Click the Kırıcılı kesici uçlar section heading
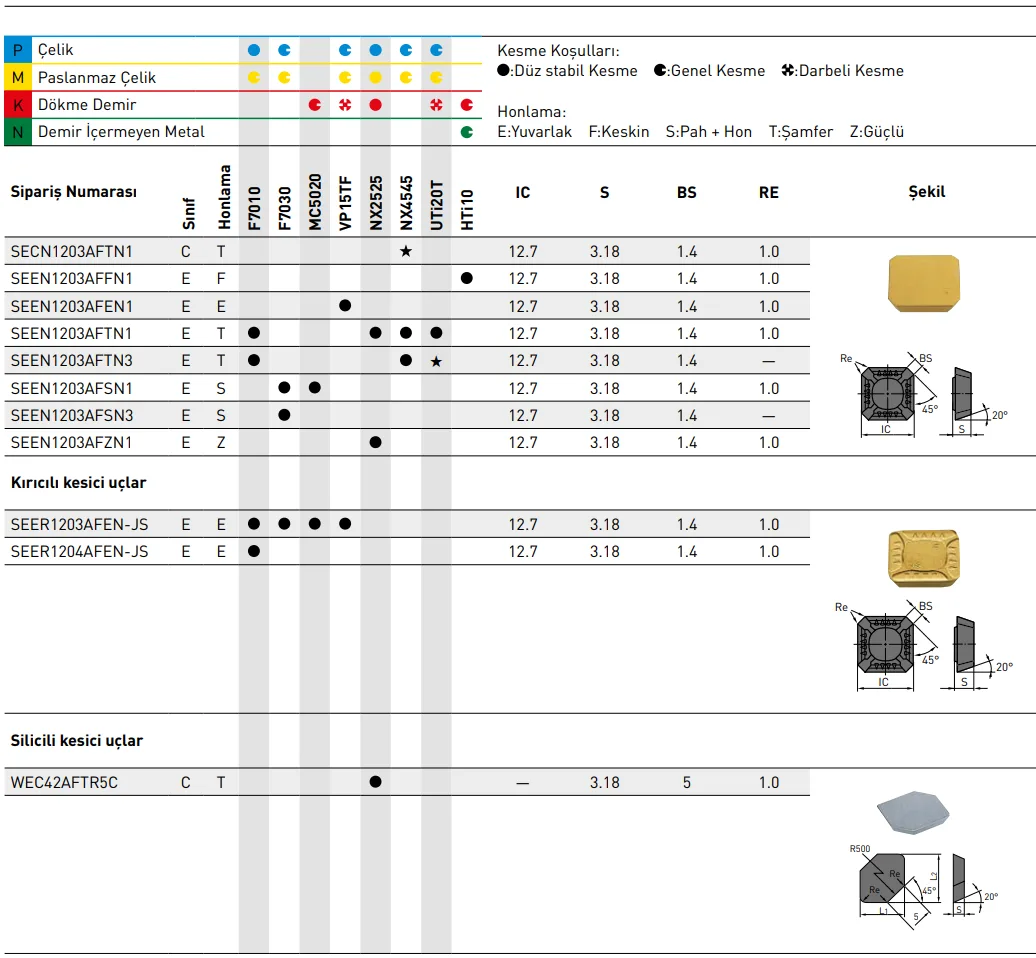The image size is (1036, 958). click(x=78, y=482)
